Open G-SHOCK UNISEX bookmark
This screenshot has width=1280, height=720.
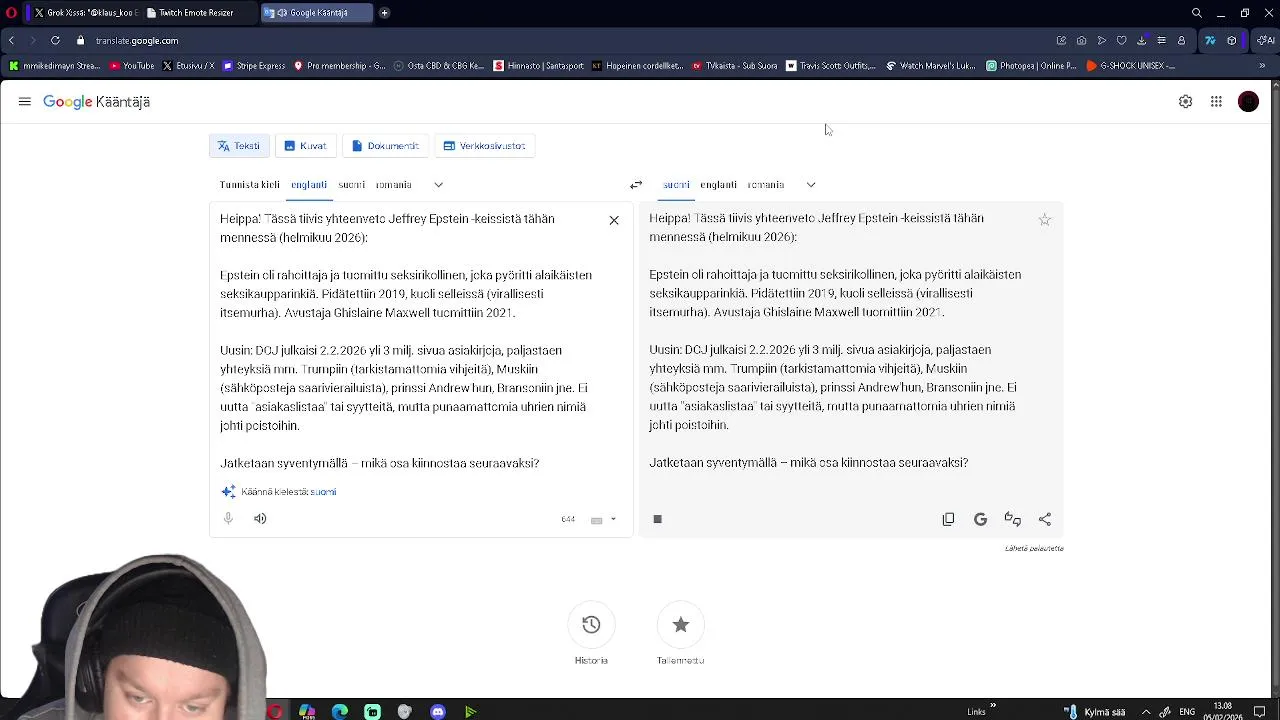point(1131,66)
